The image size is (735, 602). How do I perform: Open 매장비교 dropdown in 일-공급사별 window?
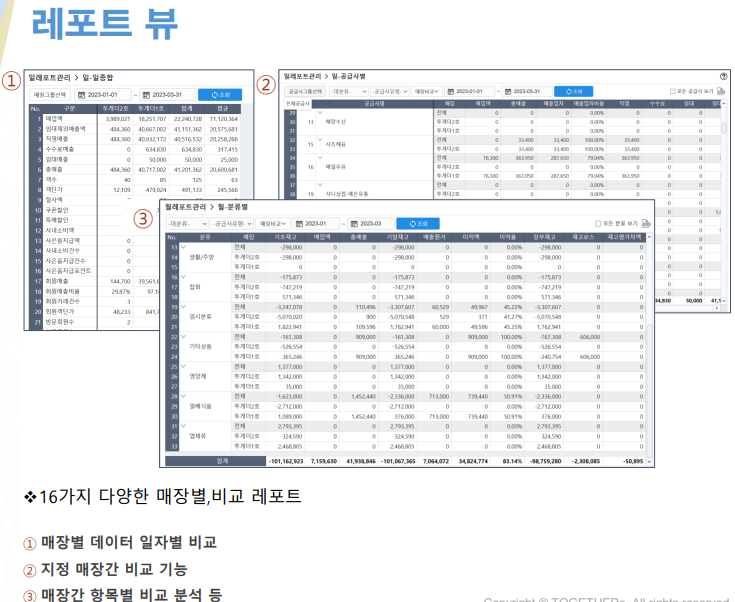pyautogui.click(x=427, y=91)
